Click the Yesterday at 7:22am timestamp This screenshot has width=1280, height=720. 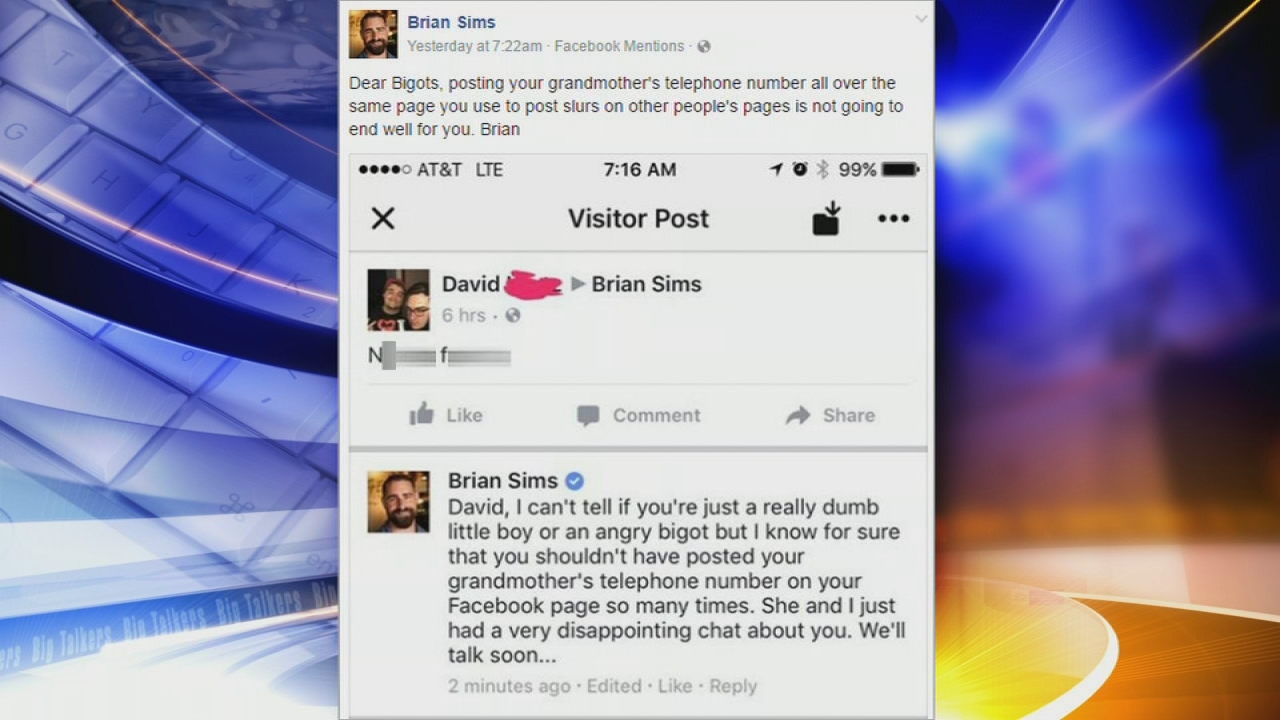[x=474, y=47]
